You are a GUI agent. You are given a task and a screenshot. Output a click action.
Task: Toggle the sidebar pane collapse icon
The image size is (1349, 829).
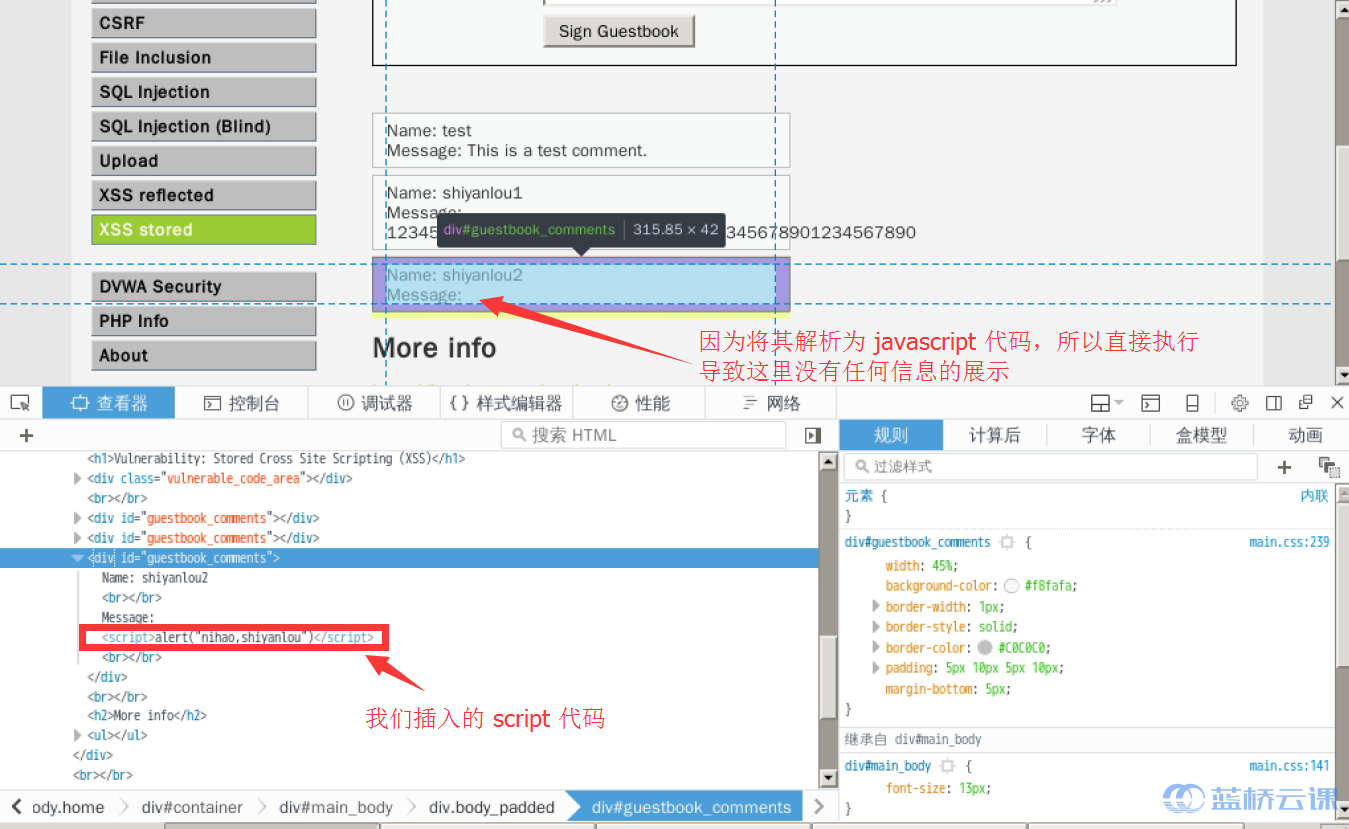coord(813,435)
